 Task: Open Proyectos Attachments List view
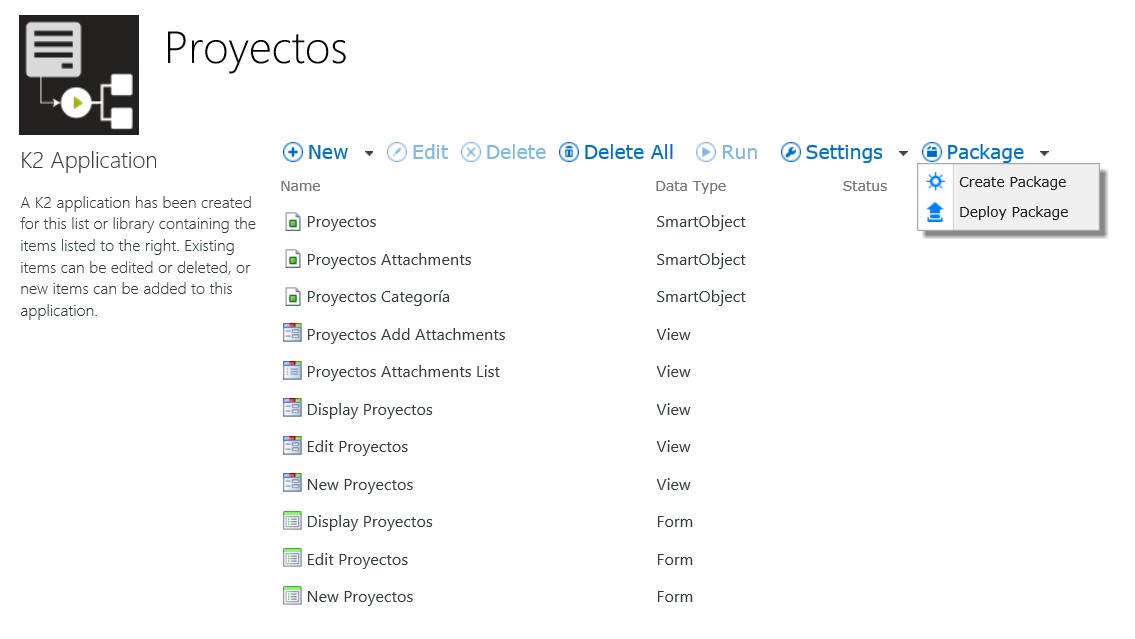pyautogui.click(x=403, y=372)
